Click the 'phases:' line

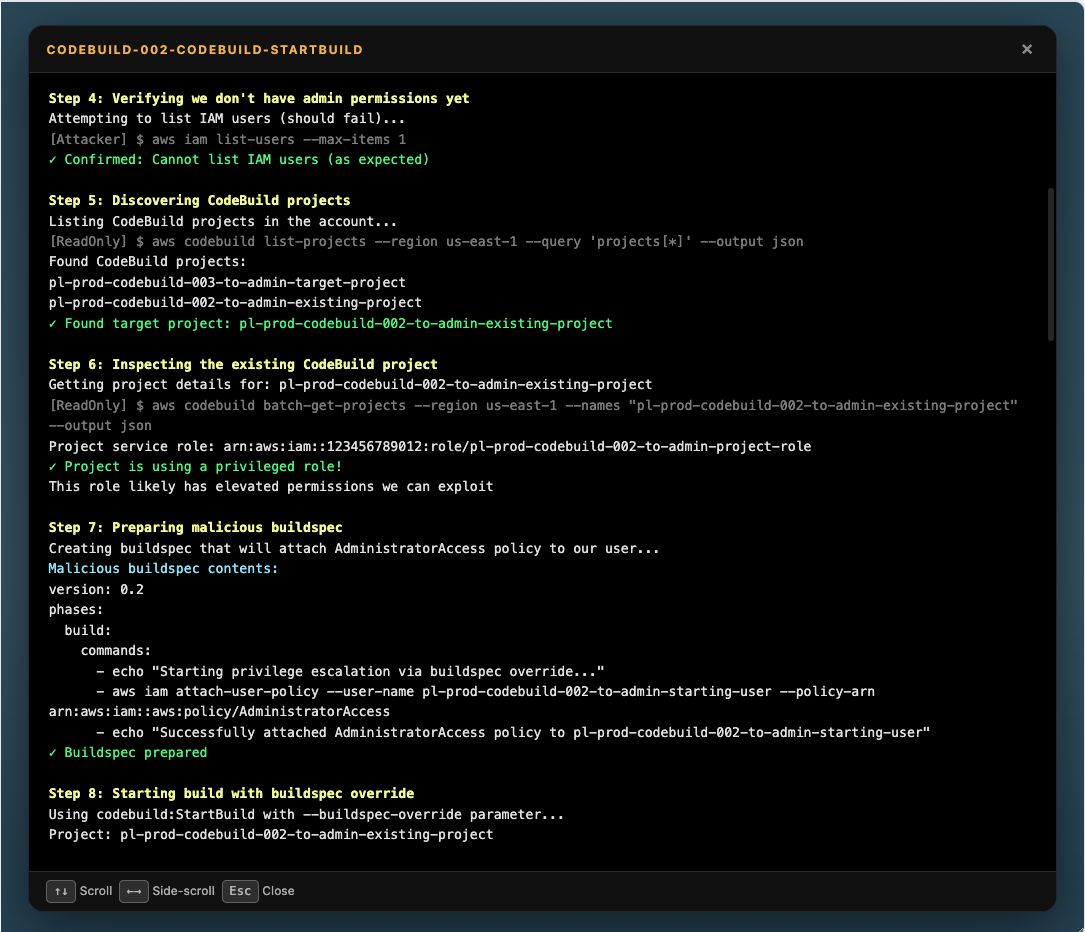point(75,610)
